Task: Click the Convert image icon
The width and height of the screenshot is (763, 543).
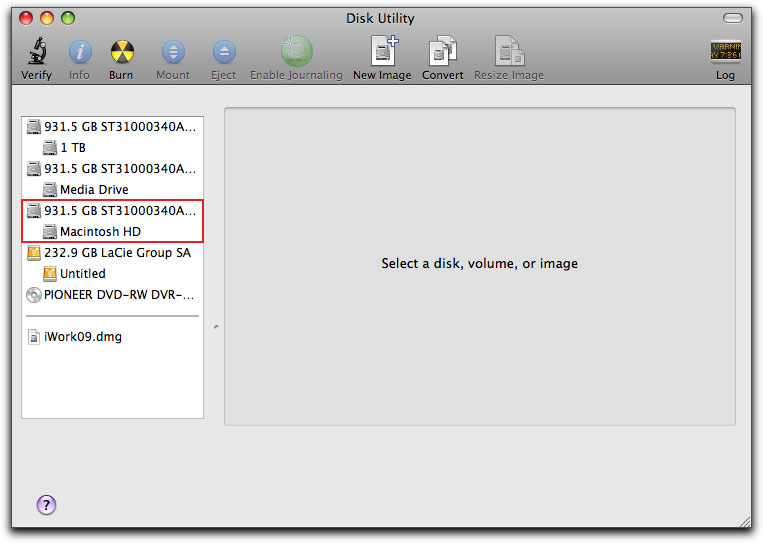Action: [x=442, y=51]
